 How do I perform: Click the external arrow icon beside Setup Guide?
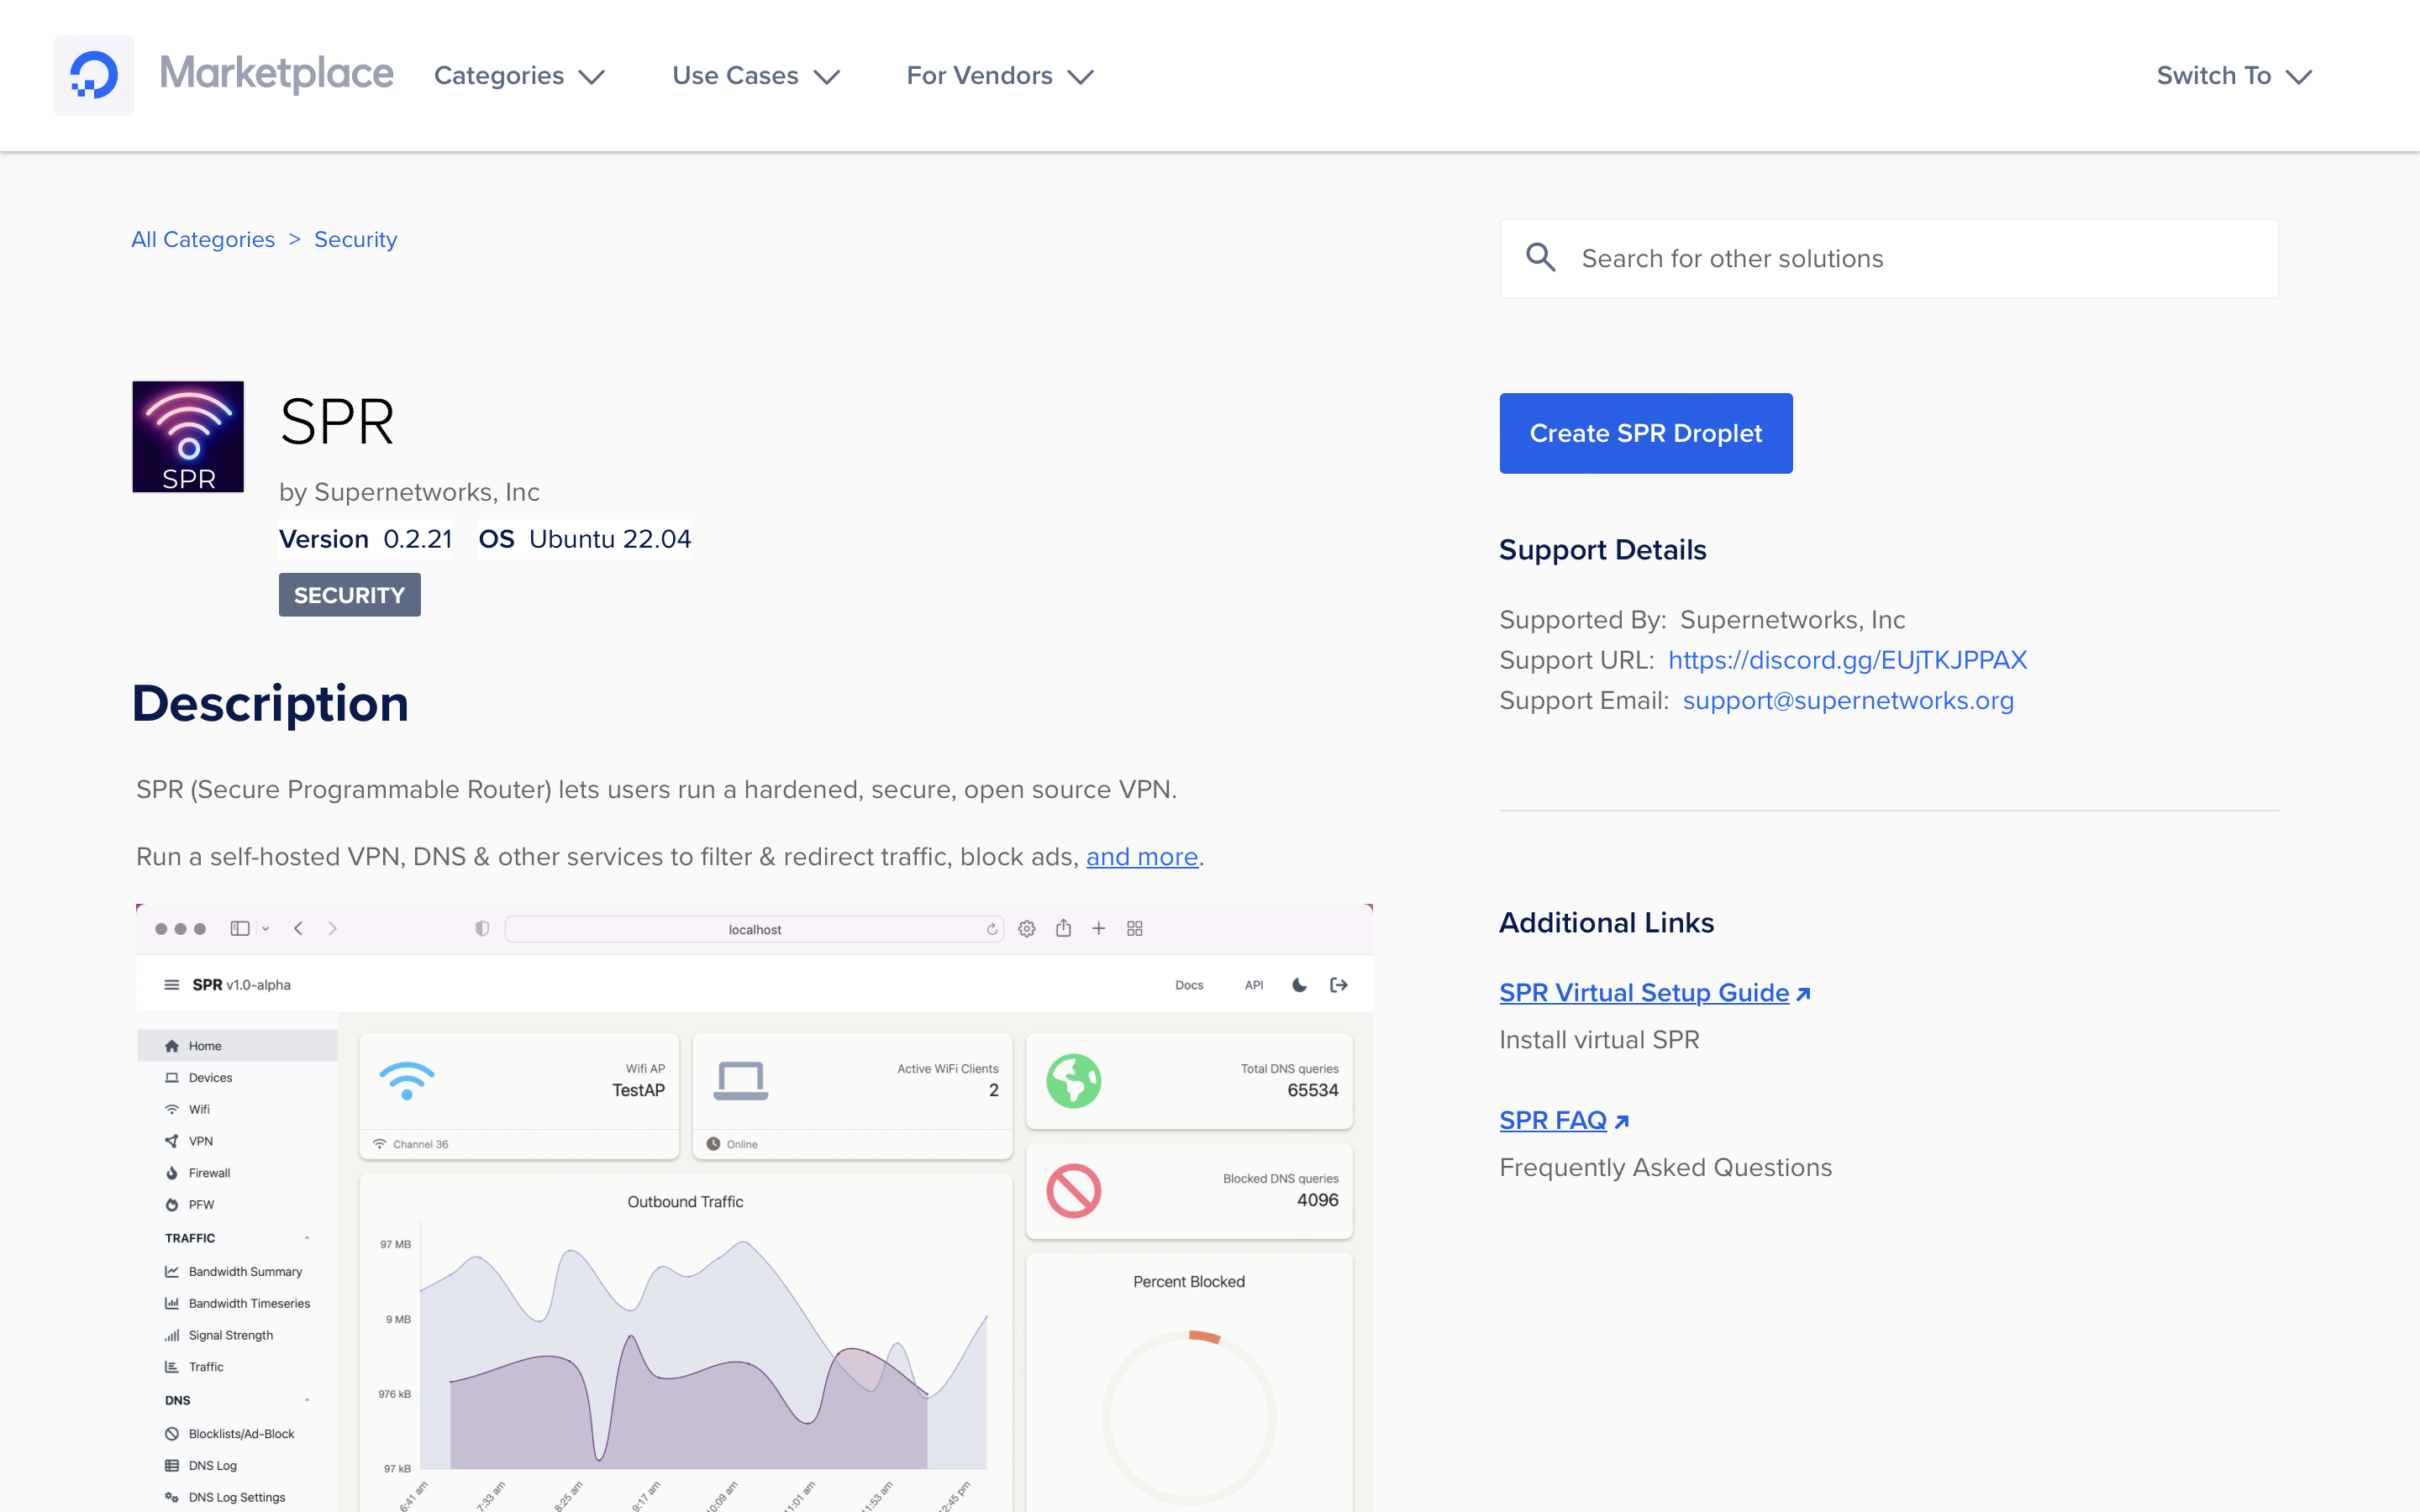[x=1803, y=994]
